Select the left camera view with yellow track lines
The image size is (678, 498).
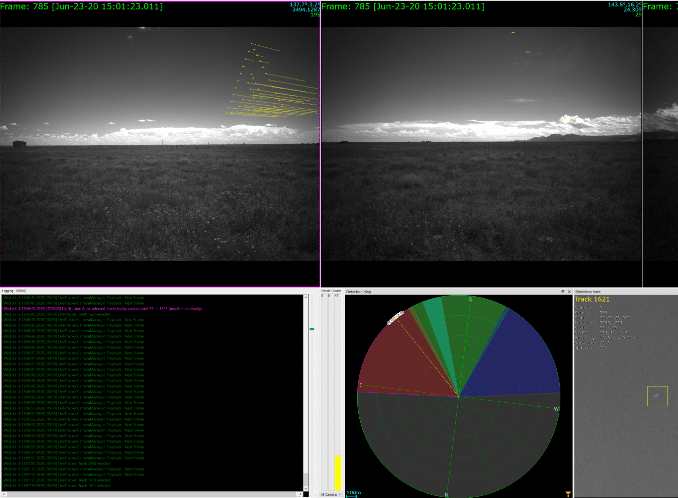pos(160,144)
